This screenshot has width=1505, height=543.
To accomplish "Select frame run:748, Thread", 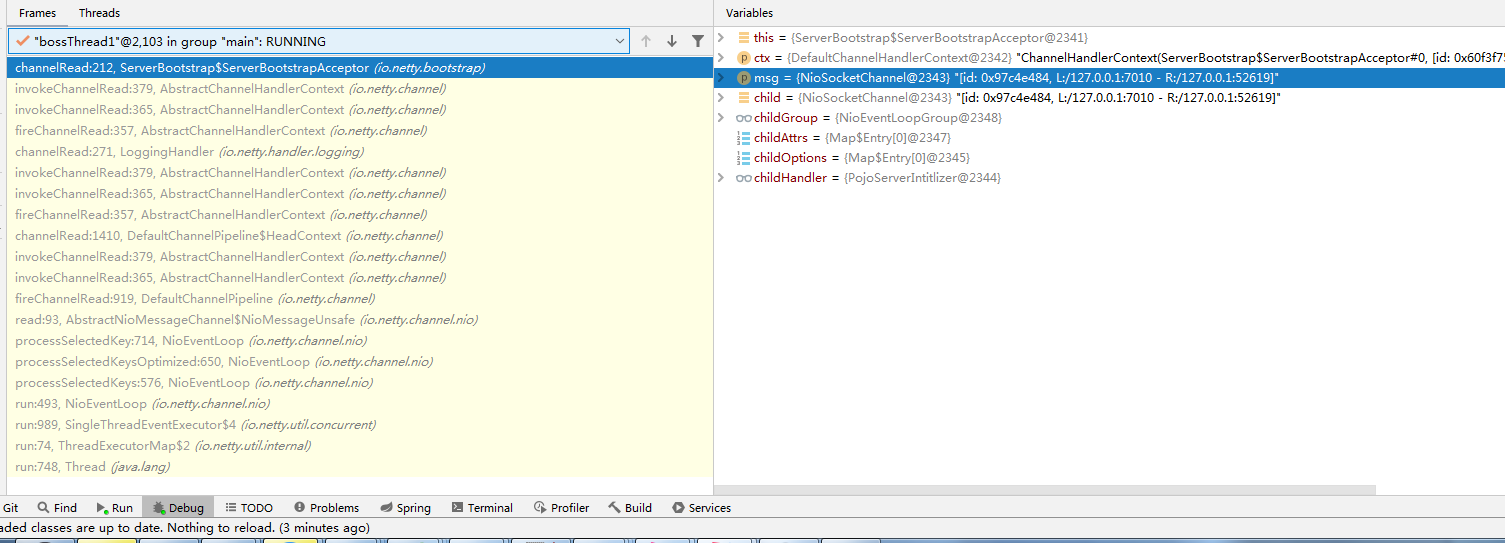I will click(360, 467).
